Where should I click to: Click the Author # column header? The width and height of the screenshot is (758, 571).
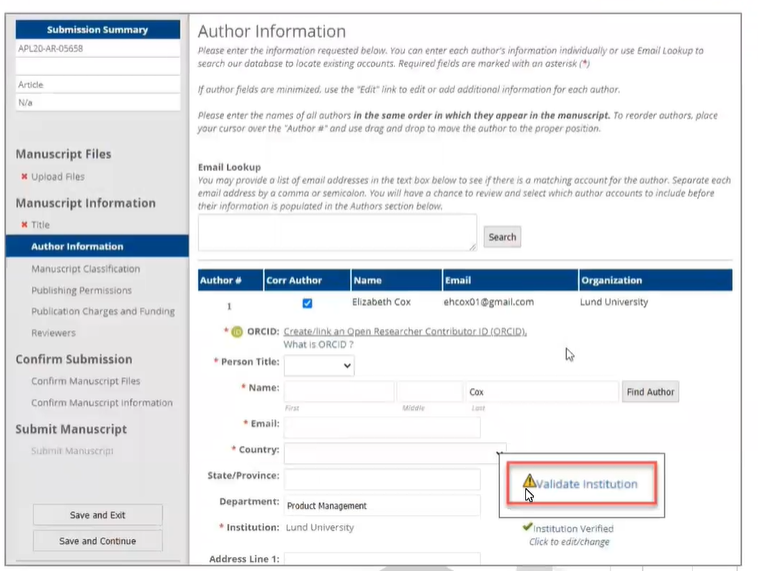tap(231, 280)
